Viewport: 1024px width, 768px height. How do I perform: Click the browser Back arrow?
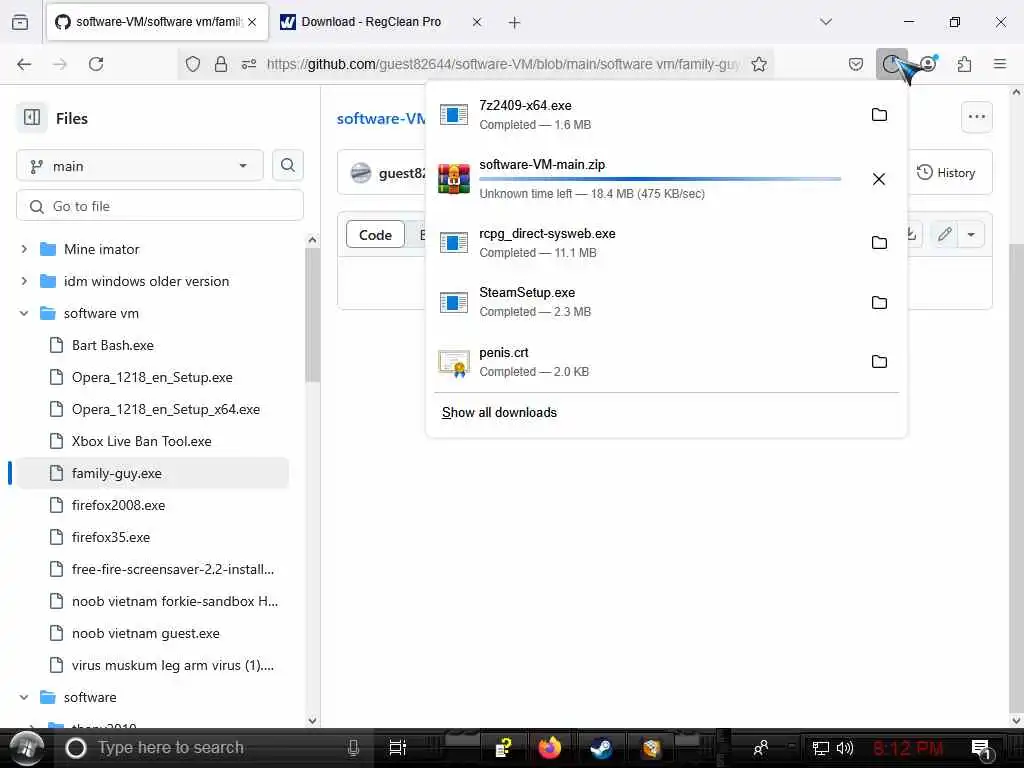pyautogui.click(x=24, y=64)
